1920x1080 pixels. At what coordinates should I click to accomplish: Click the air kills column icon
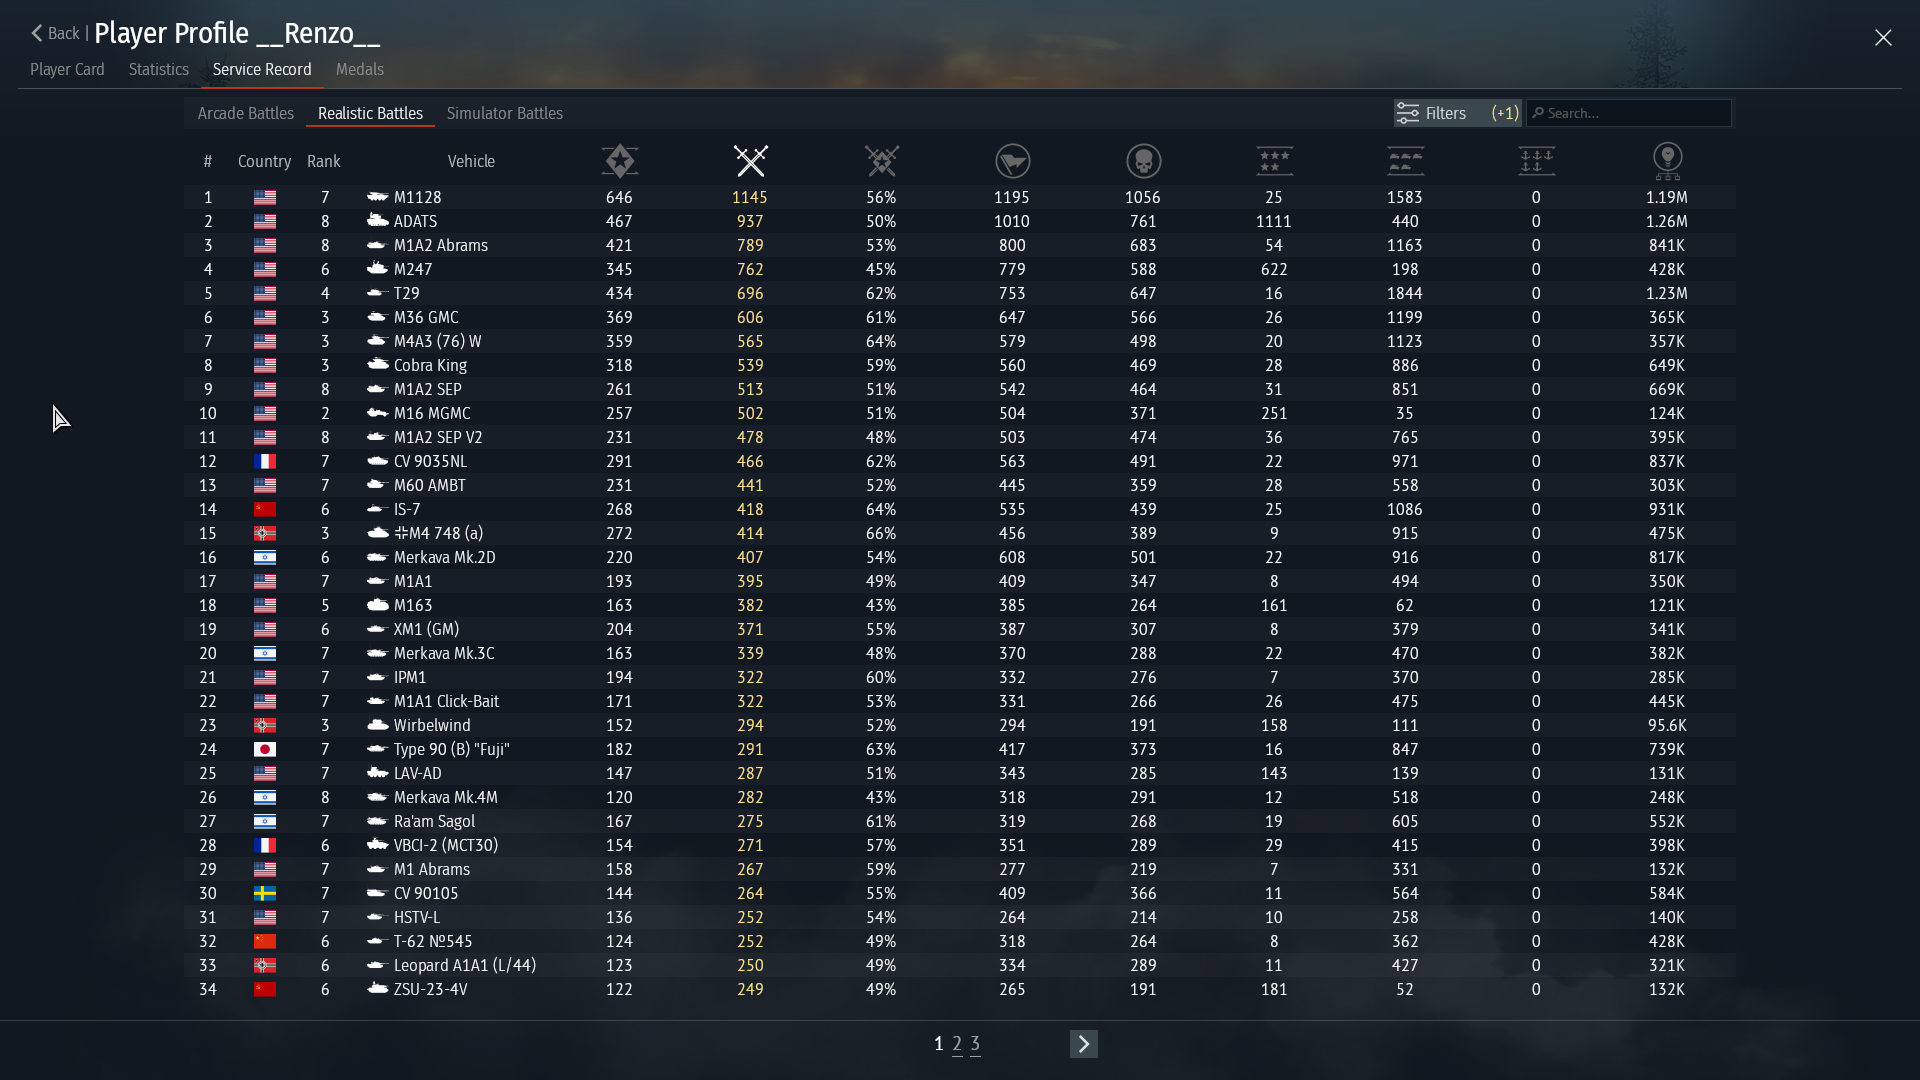[x=1273, y=161]
